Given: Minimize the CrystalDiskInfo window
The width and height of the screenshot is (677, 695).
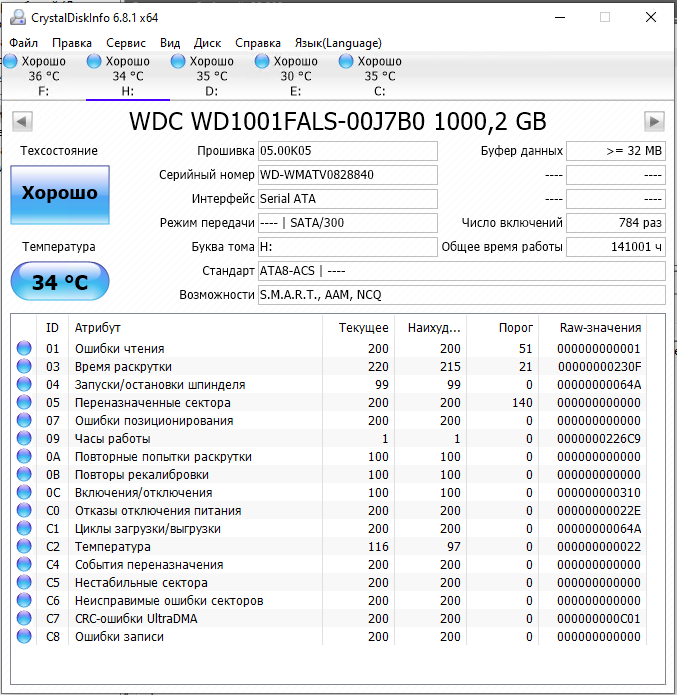Looking at the screenshot, I should point(560,17).
